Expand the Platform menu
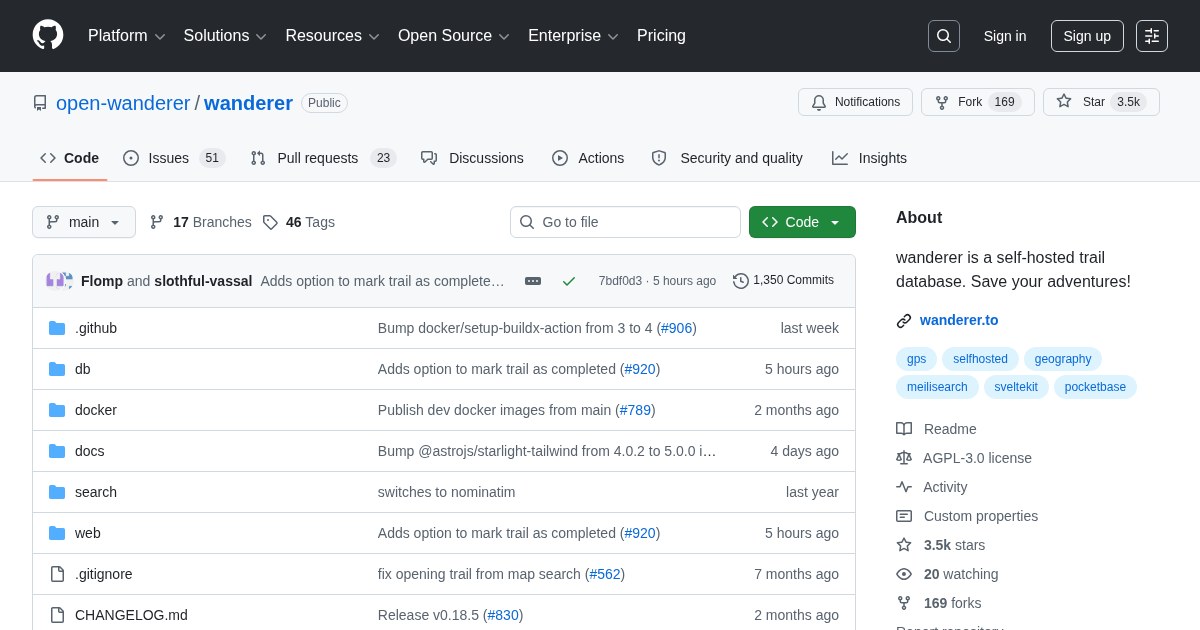Viewport: 1200px width, 630px height. pos(126,36)
